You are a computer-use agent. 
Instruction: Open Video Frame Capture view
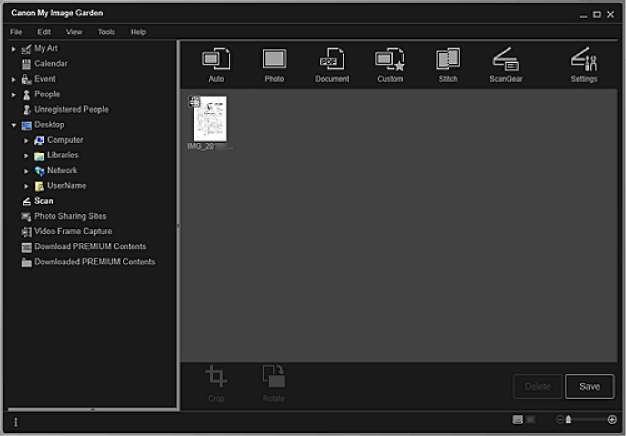click(x=73, y=231)
